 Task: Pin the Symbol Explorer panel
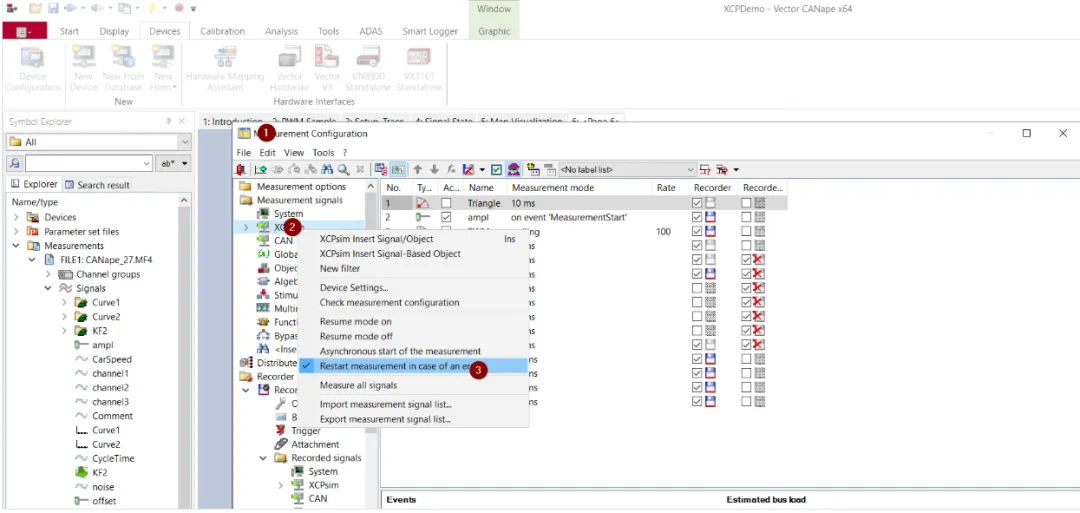169,122
